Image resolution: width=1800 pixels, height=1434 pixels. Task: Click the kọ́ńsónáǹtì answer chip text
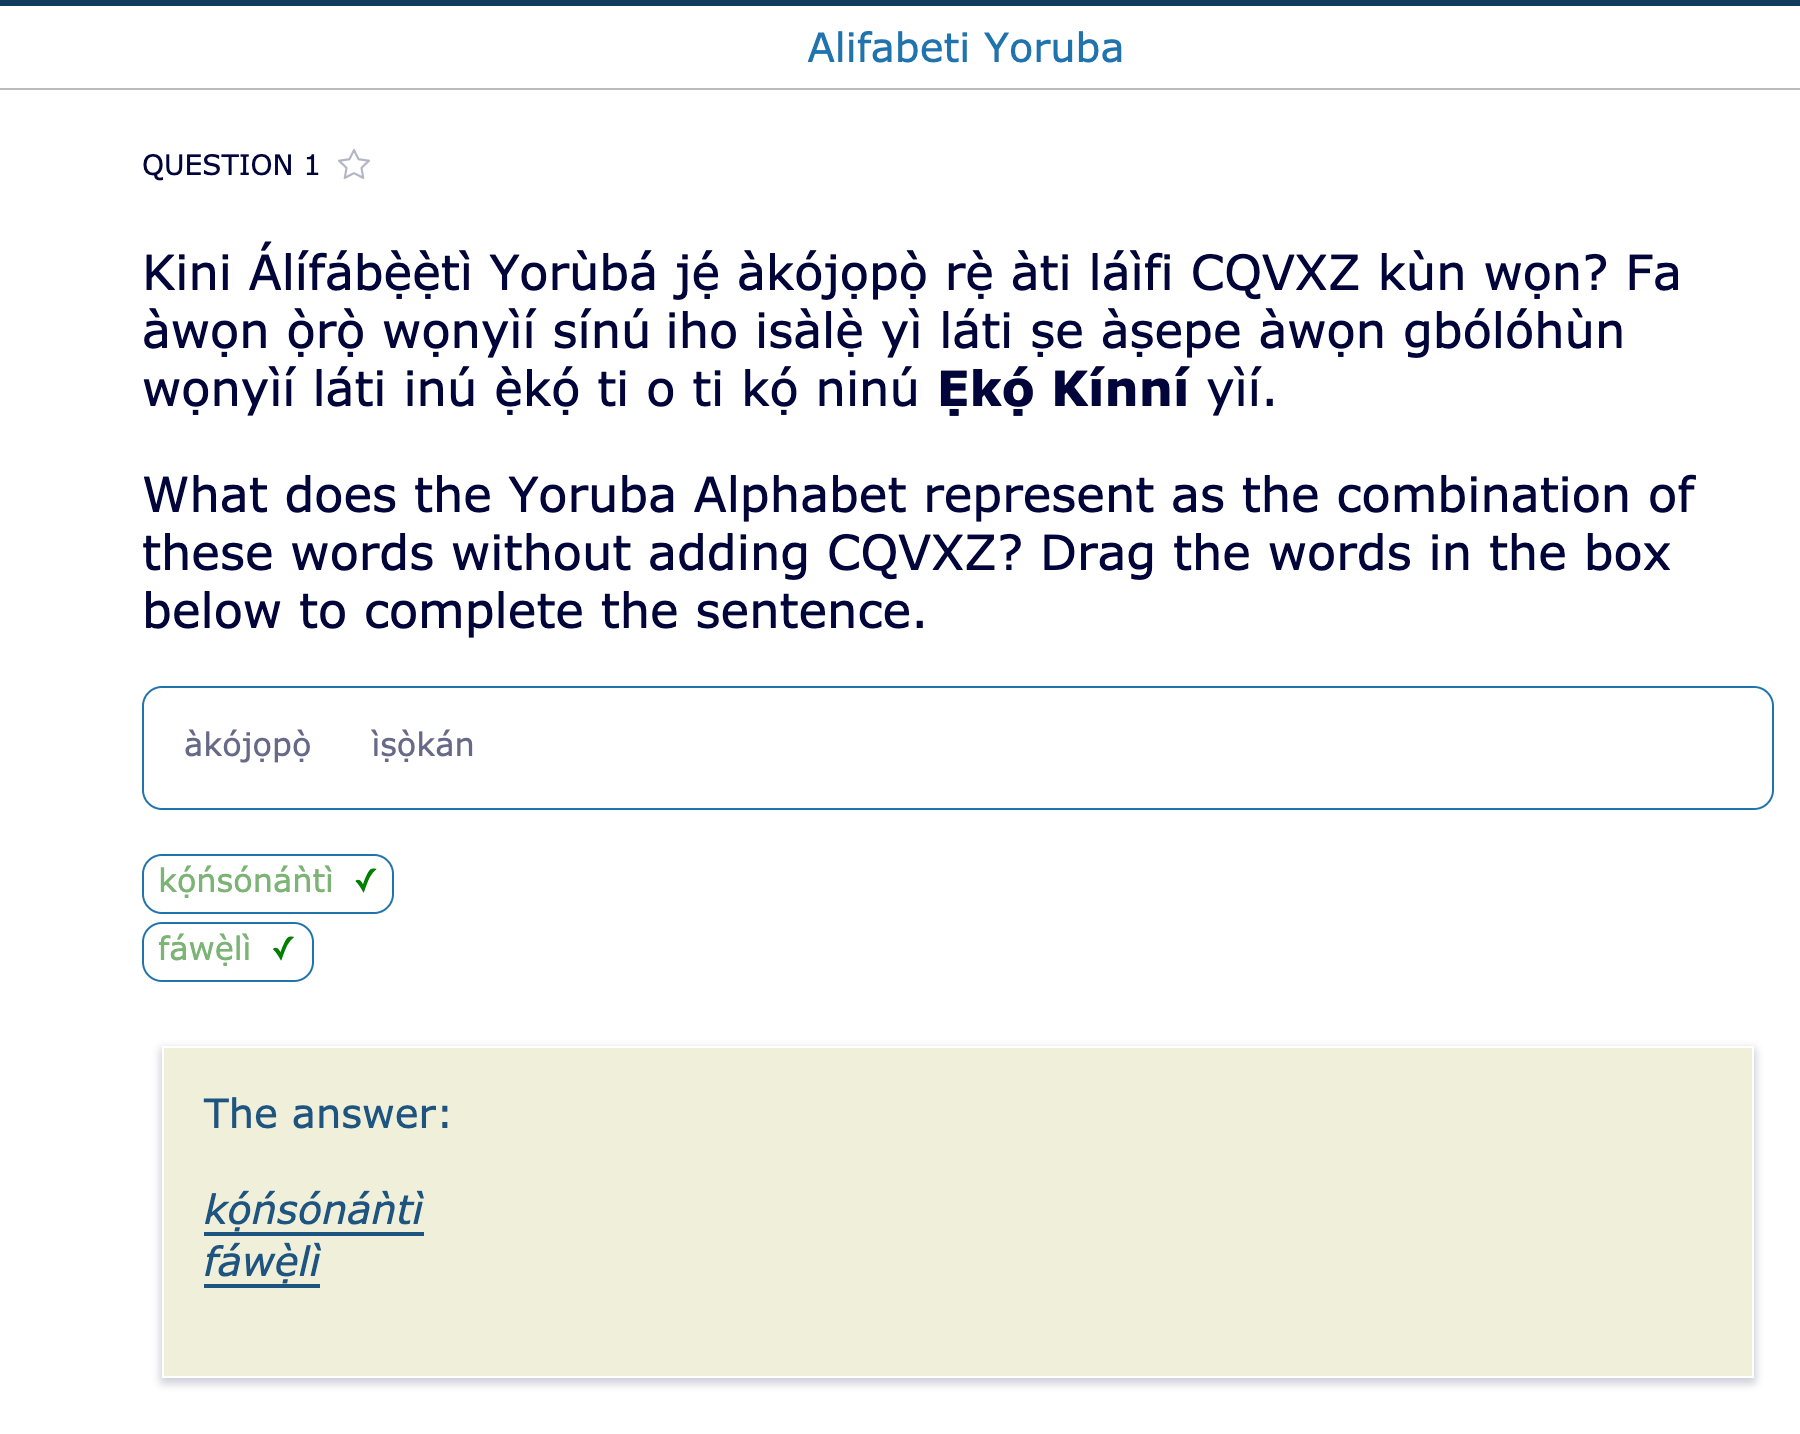pyautogui.click(x=246, y=882)
